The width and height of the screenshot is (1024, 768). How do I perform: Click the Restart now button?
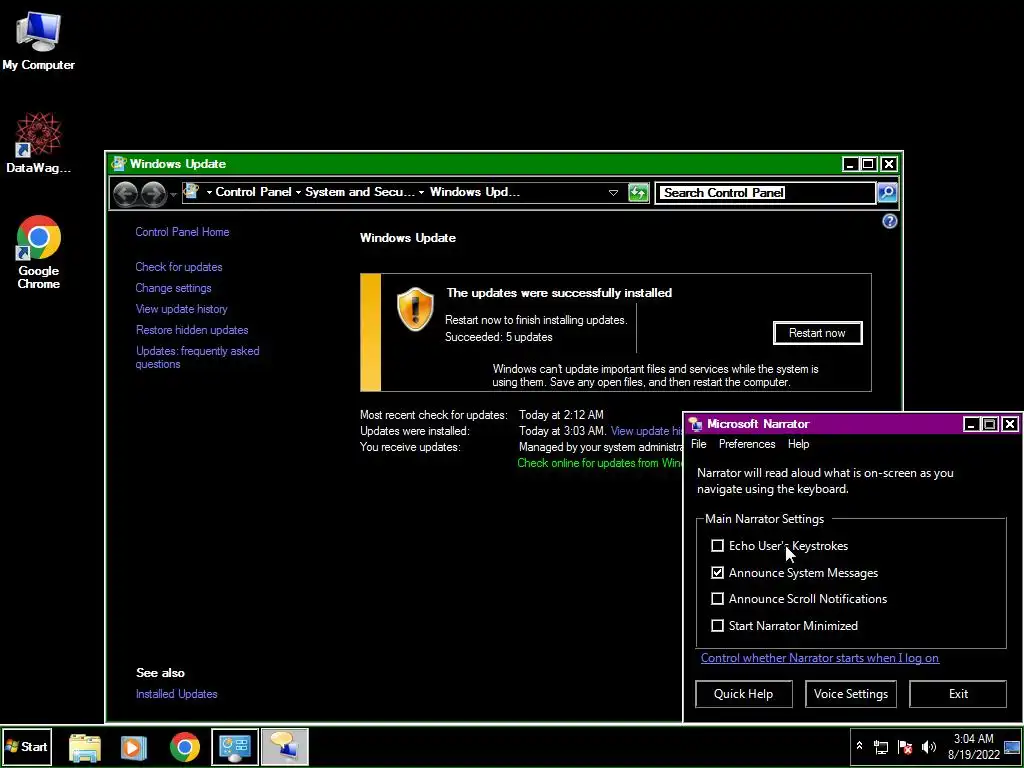[817, 333]
